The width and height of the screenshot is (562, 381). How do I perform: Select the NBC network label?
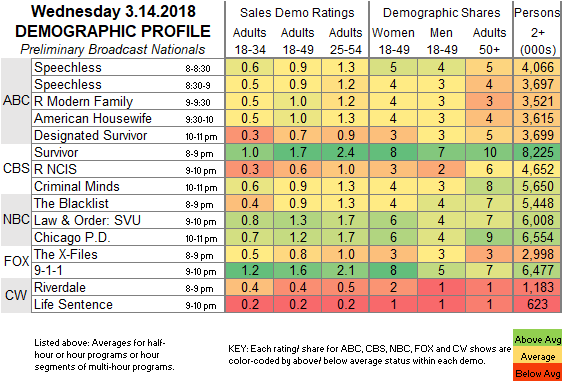(16, 219)
